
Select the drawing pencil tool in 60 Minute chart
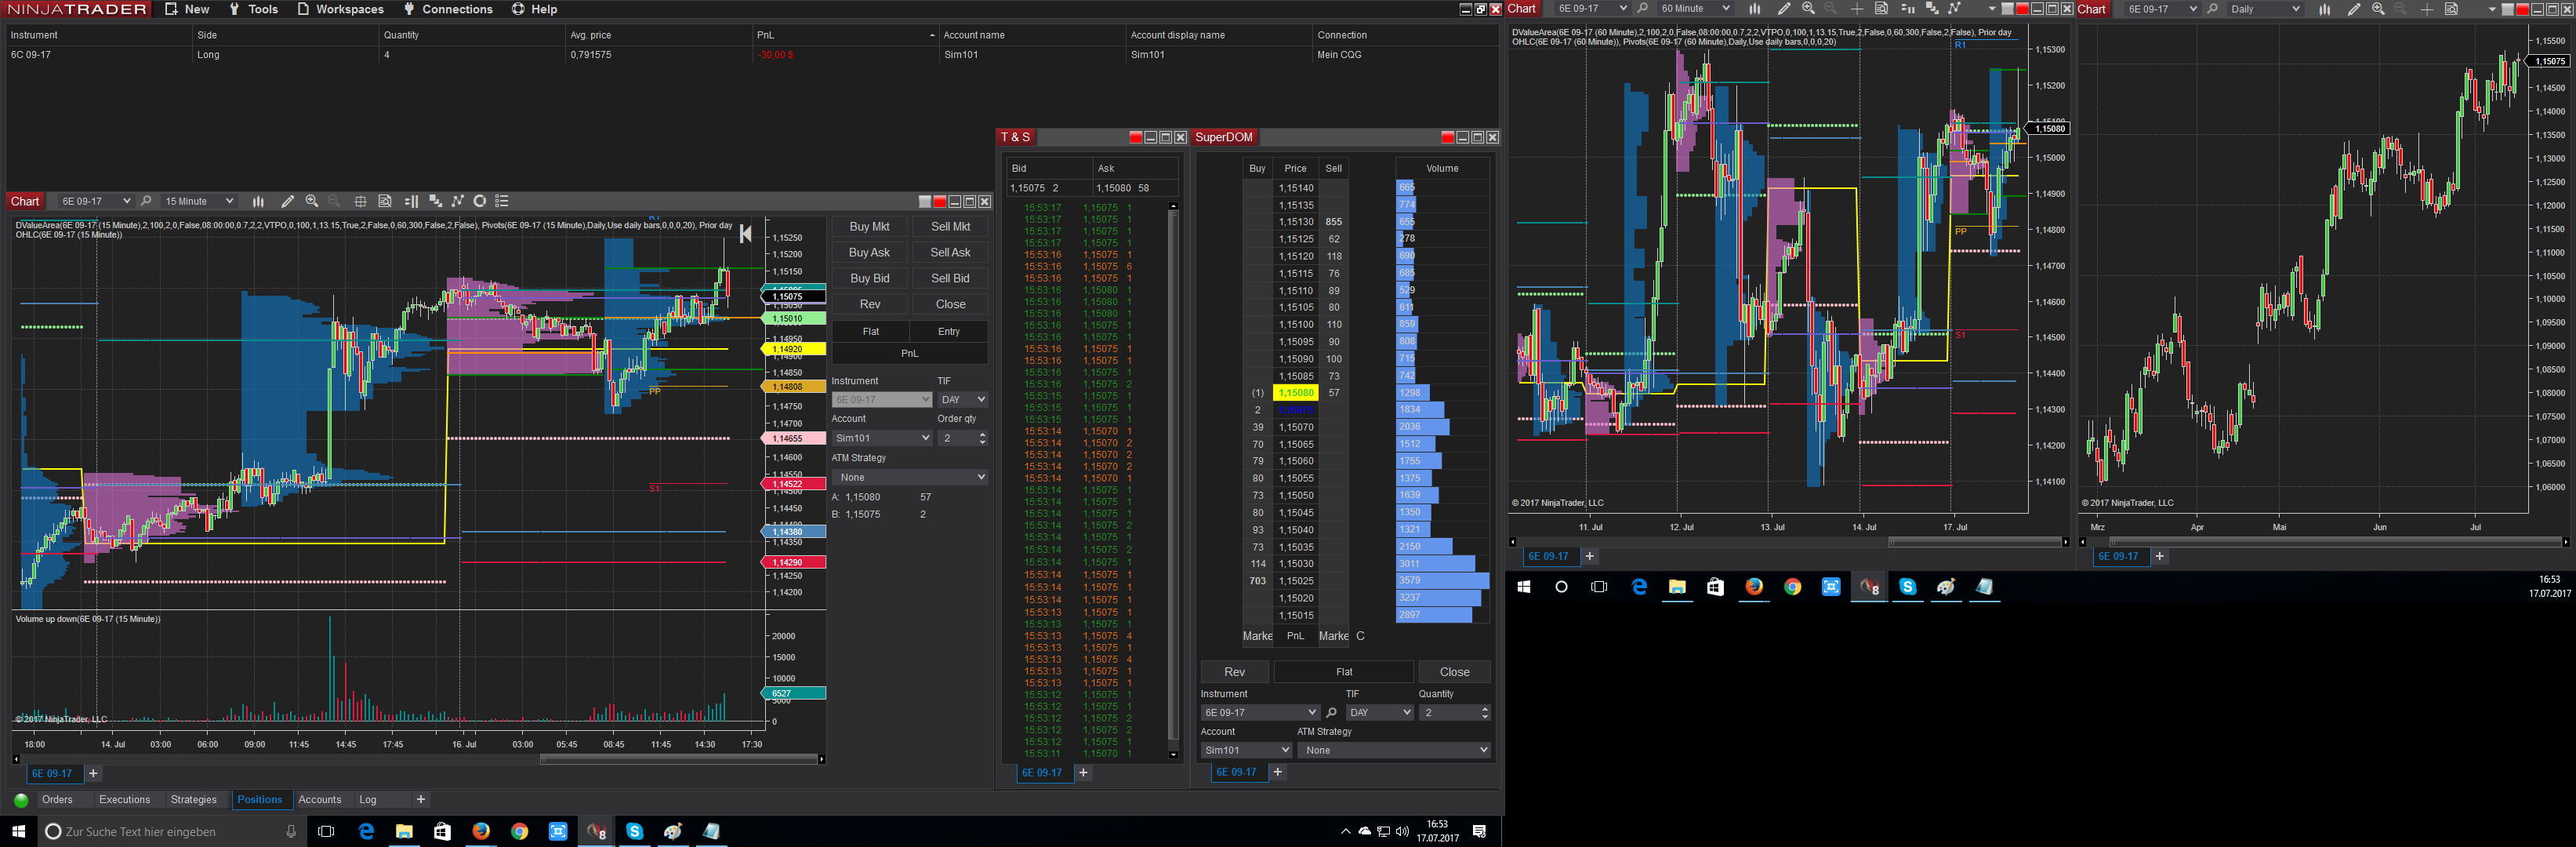pyautogui.click(x=1784, y=9)
